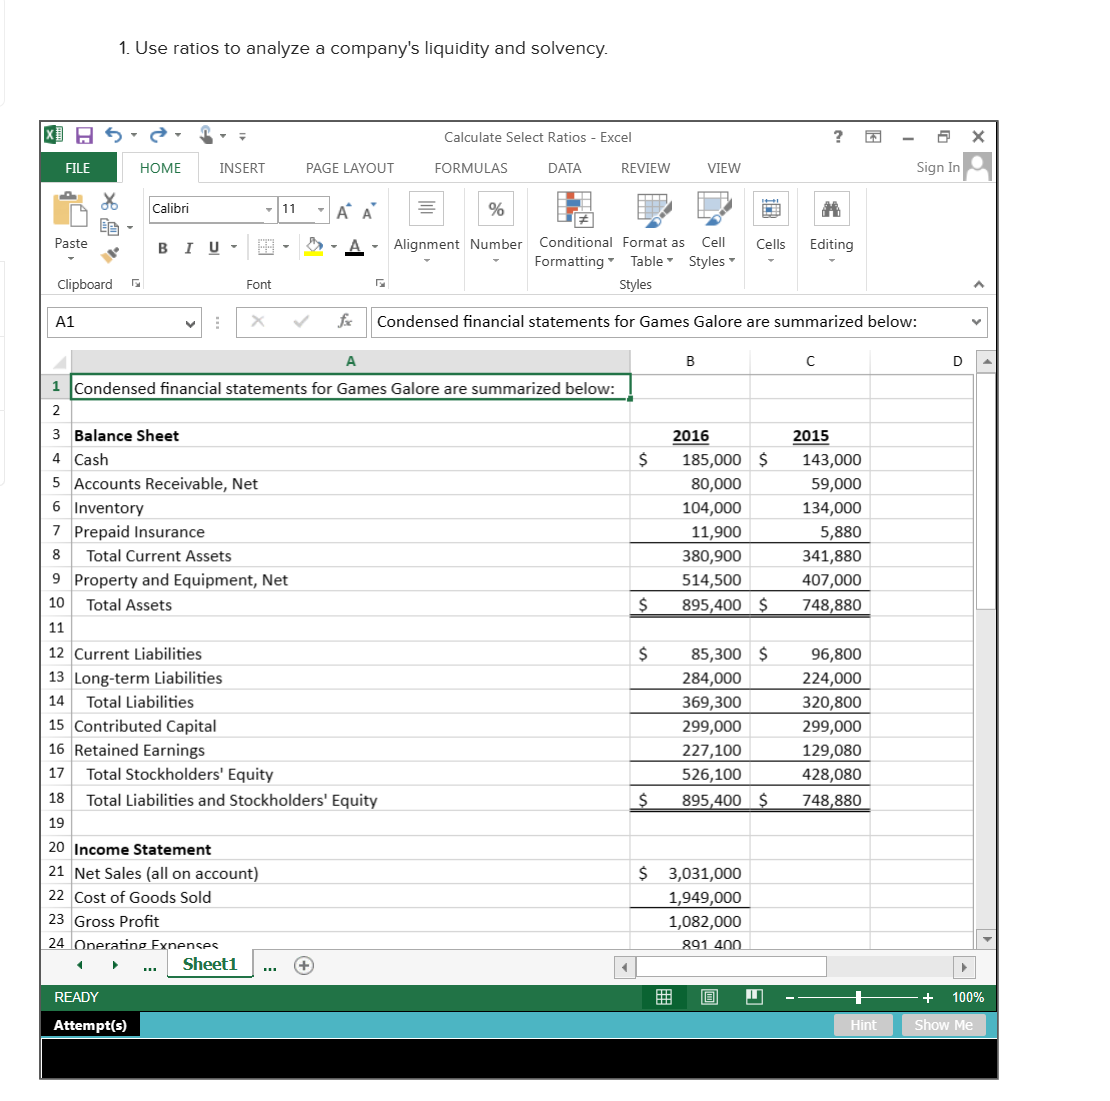
Task: Select the Sheet1 tab
Action: pos(209,963)
